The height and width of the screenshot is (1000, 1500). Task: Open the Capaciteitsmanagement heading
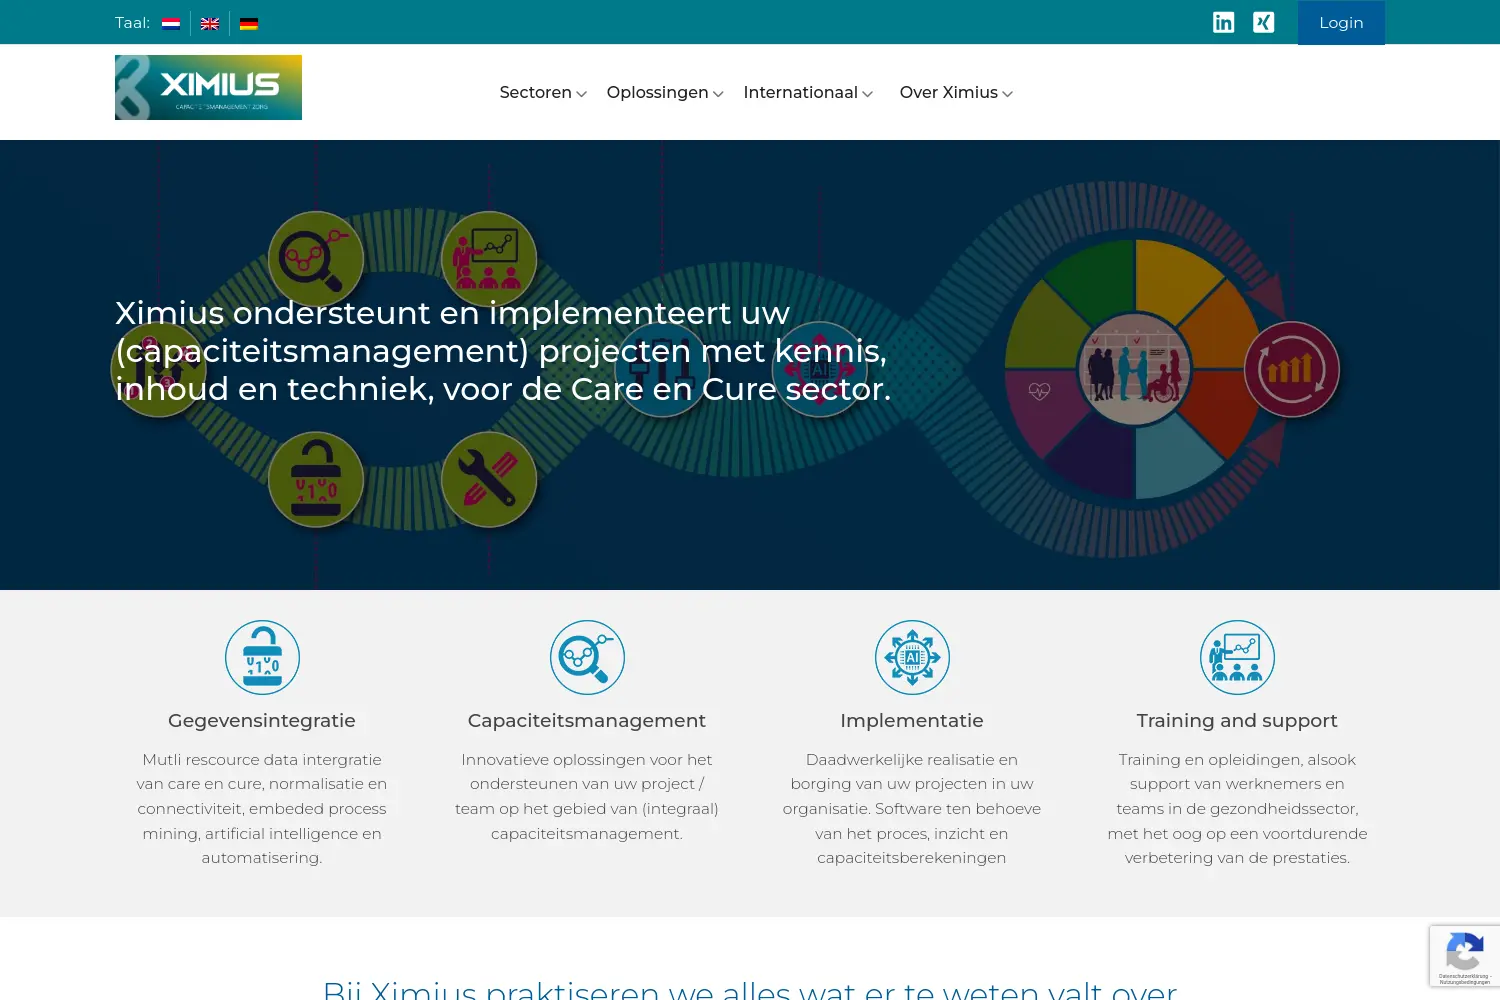[587, 720]
